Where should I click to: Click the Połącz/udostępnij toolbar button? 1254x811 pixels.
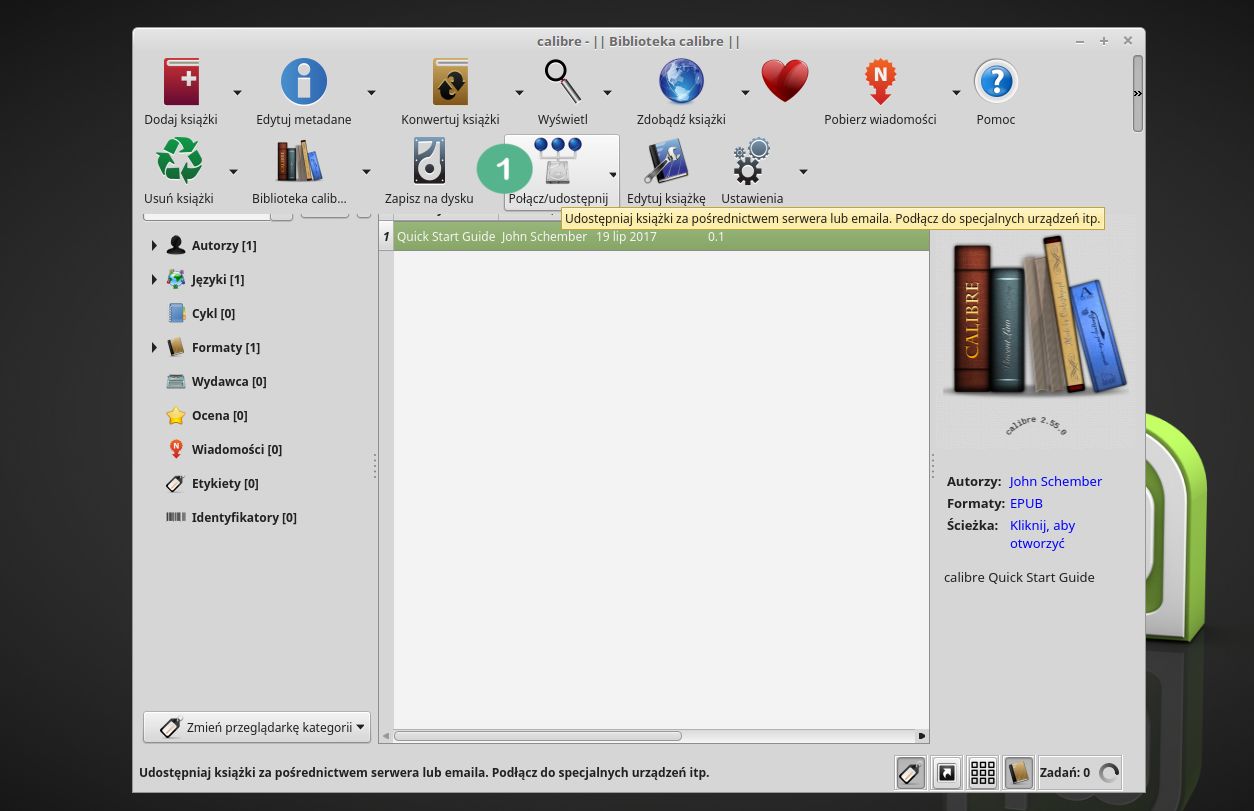click(561, 171)
